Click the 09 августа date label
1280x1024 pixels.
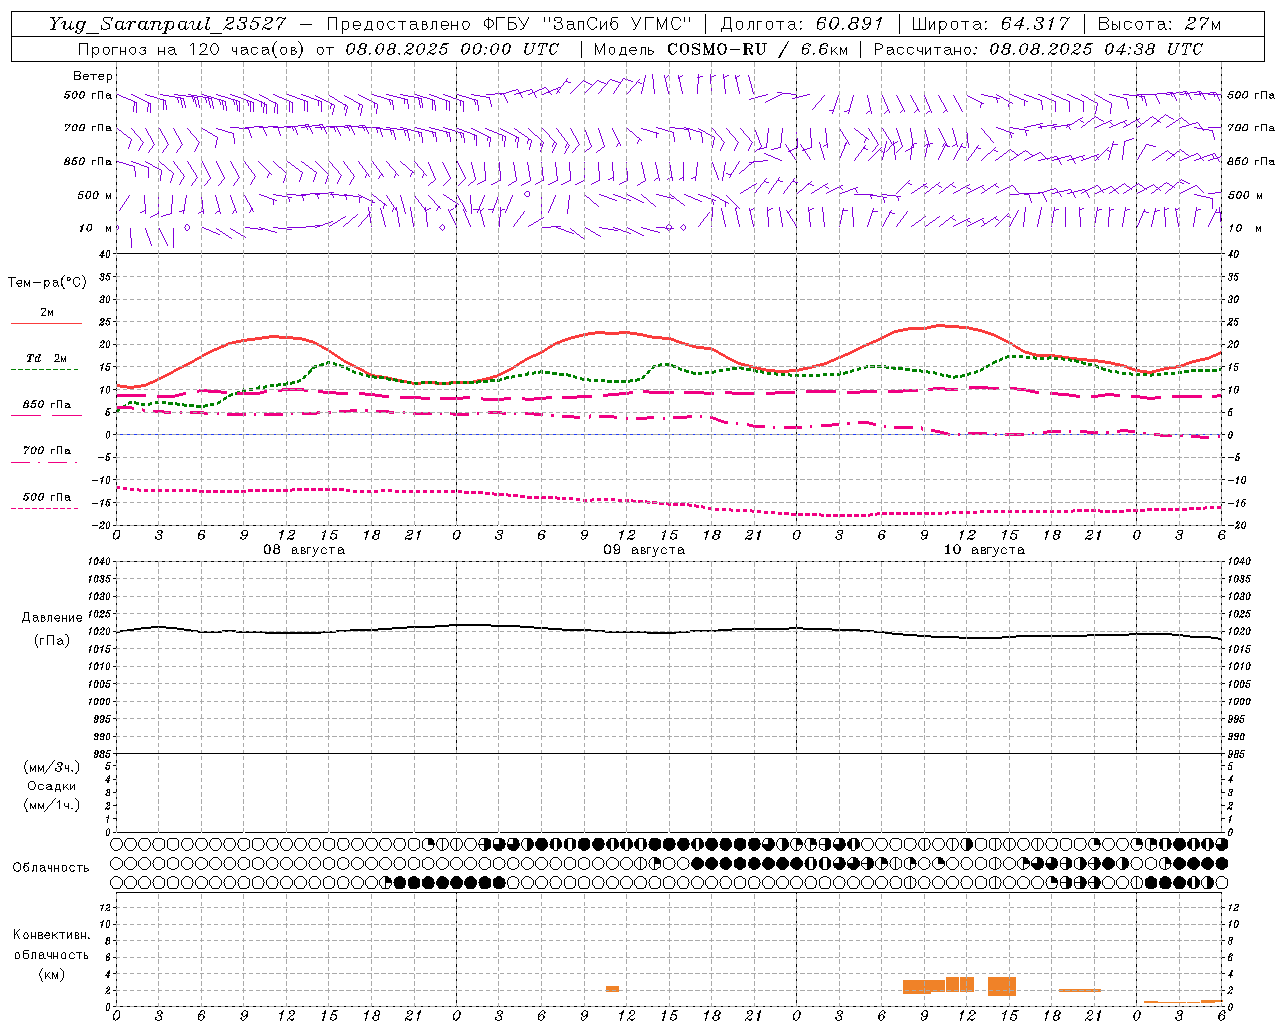click(x=644, y=550)
